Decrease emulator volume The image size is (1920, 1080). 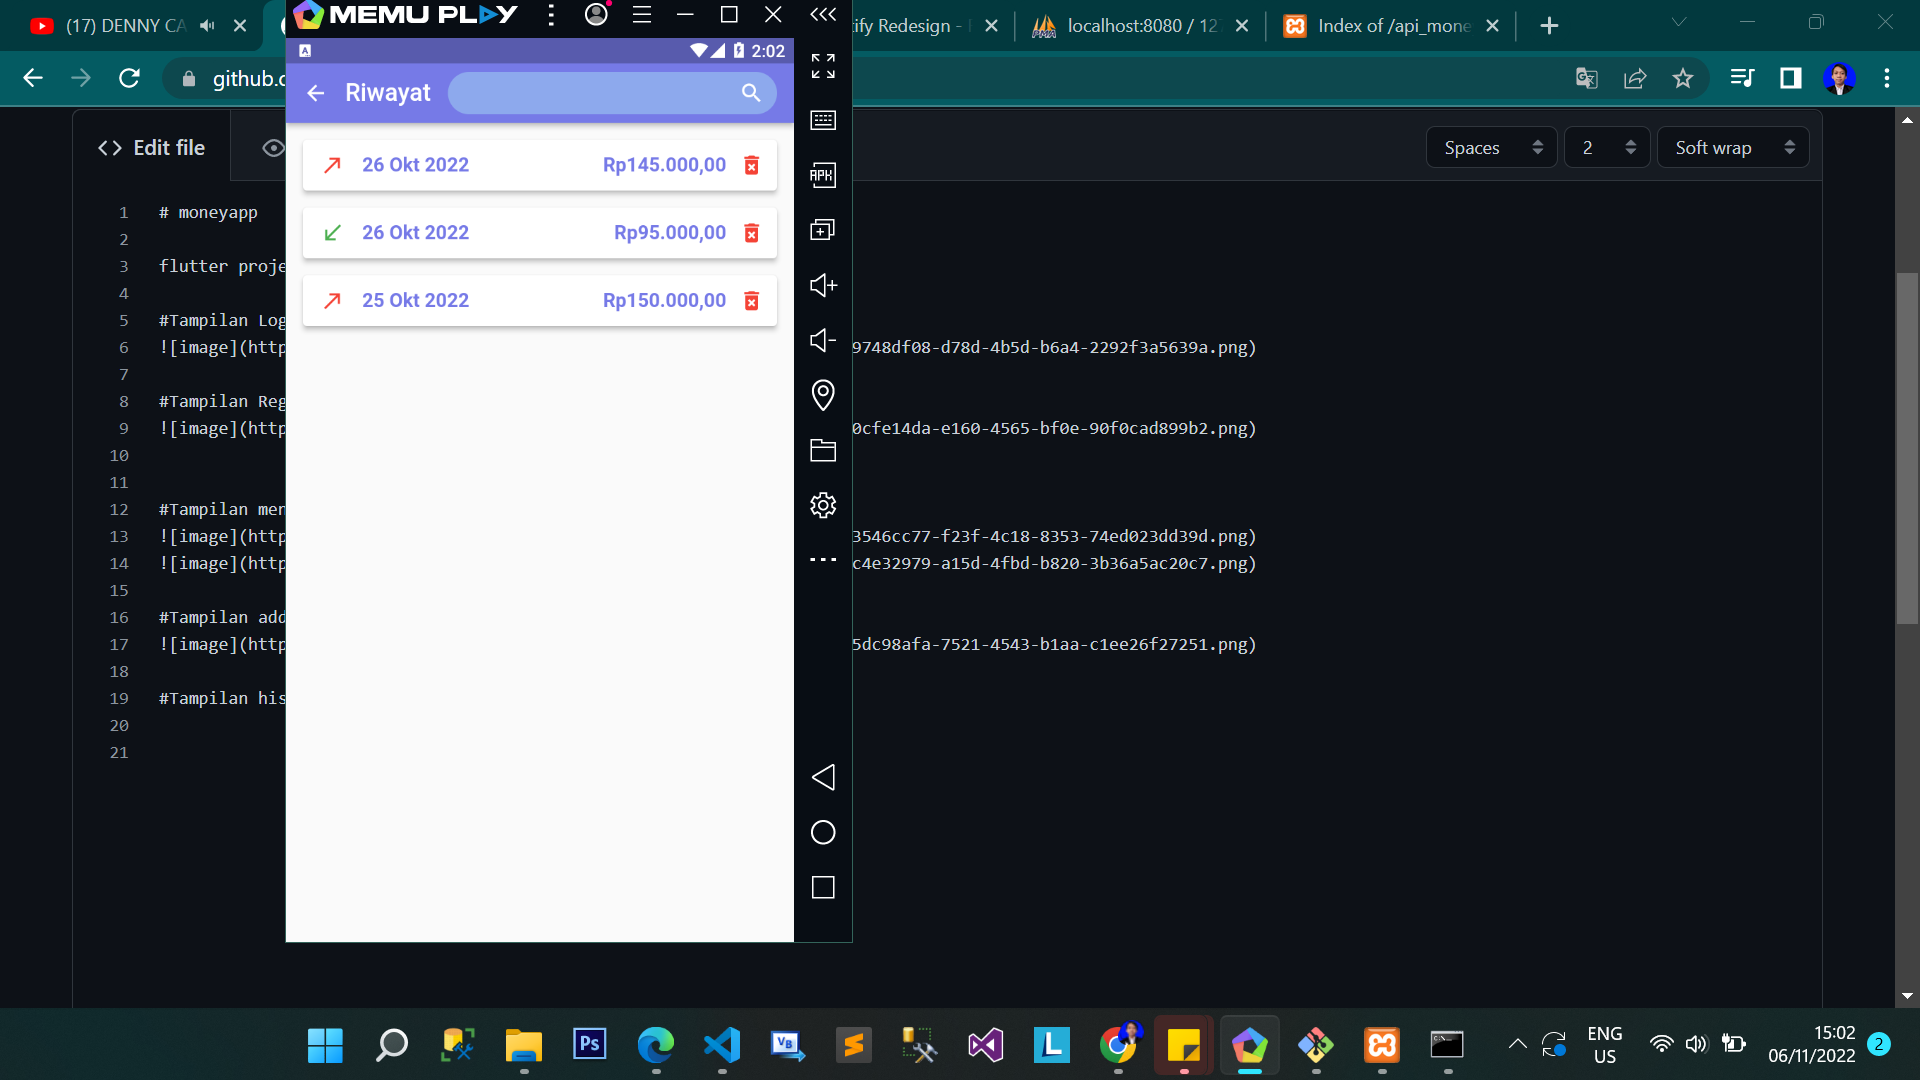coord(822,340)
